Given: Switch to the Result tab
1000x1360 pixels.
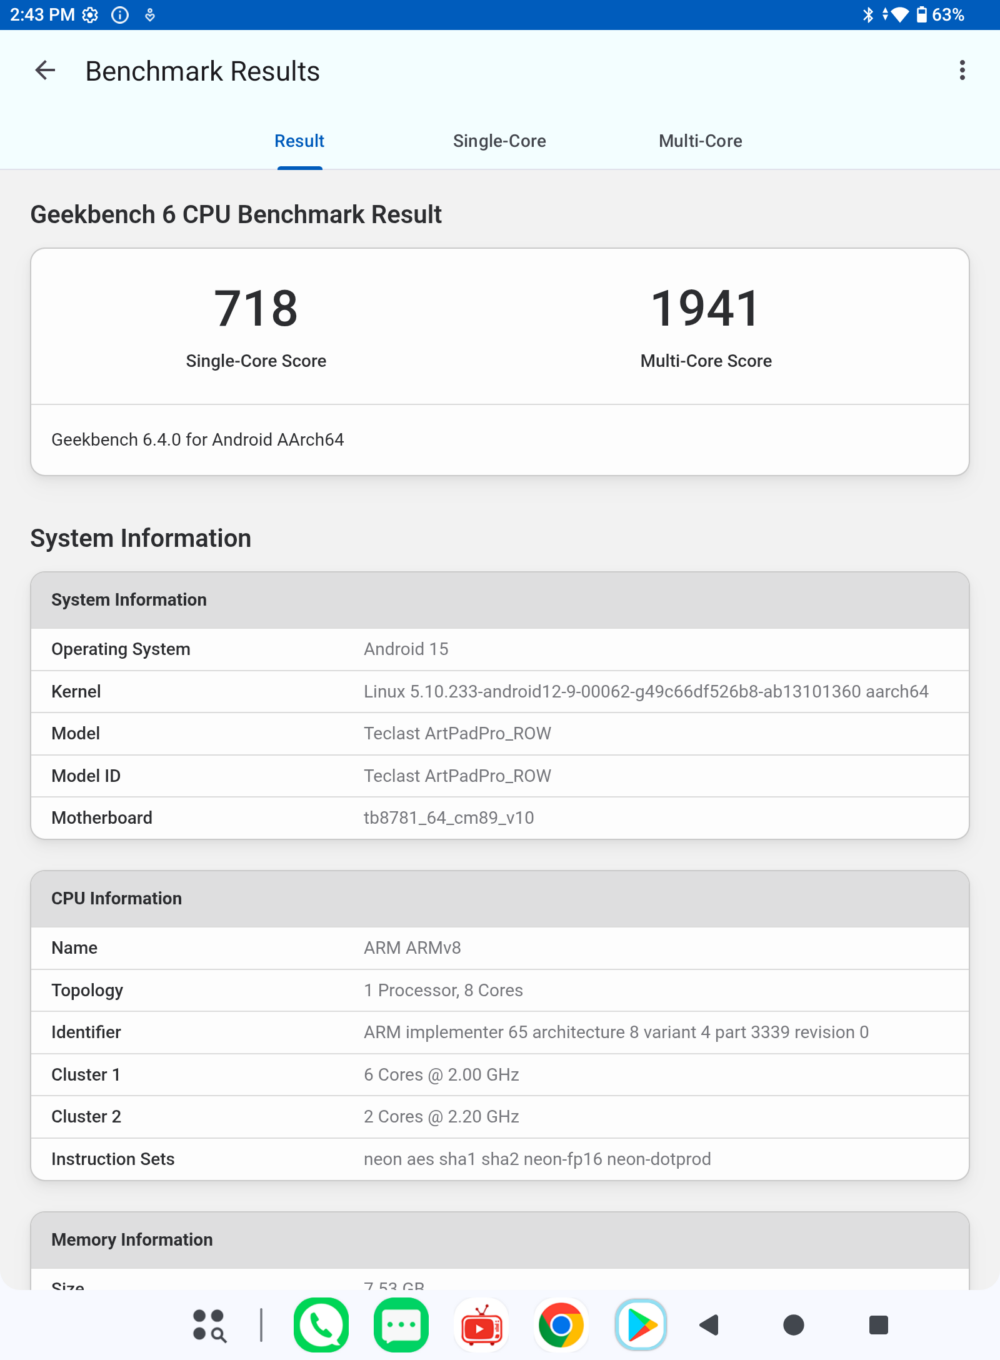Looking at the screenshot, I should click(x=299, y=141).
